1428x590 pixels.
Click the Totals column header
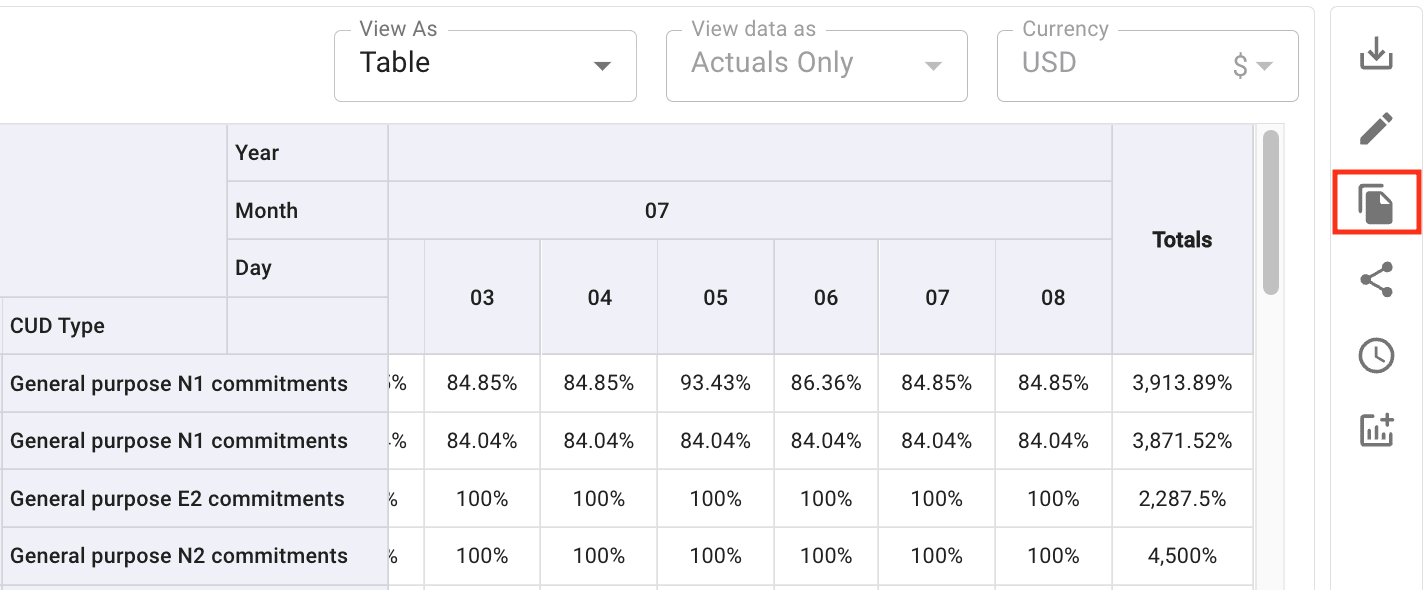(x=1182, y=240)
